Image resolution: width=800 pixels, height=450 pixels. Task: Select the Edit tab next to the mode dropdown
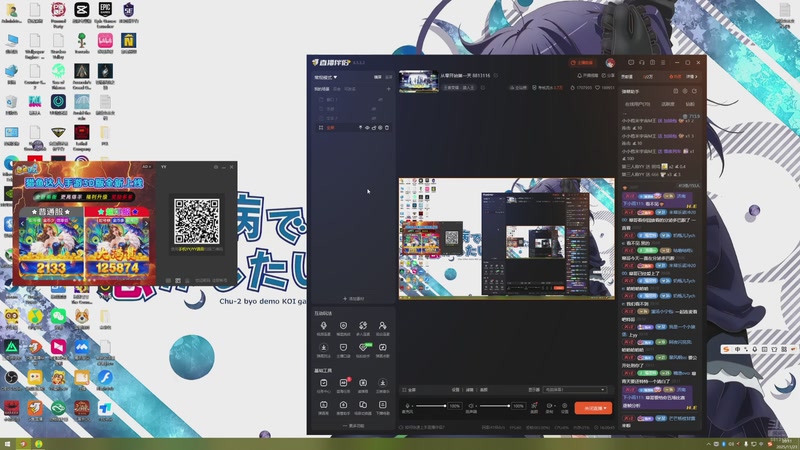point(378,77)
